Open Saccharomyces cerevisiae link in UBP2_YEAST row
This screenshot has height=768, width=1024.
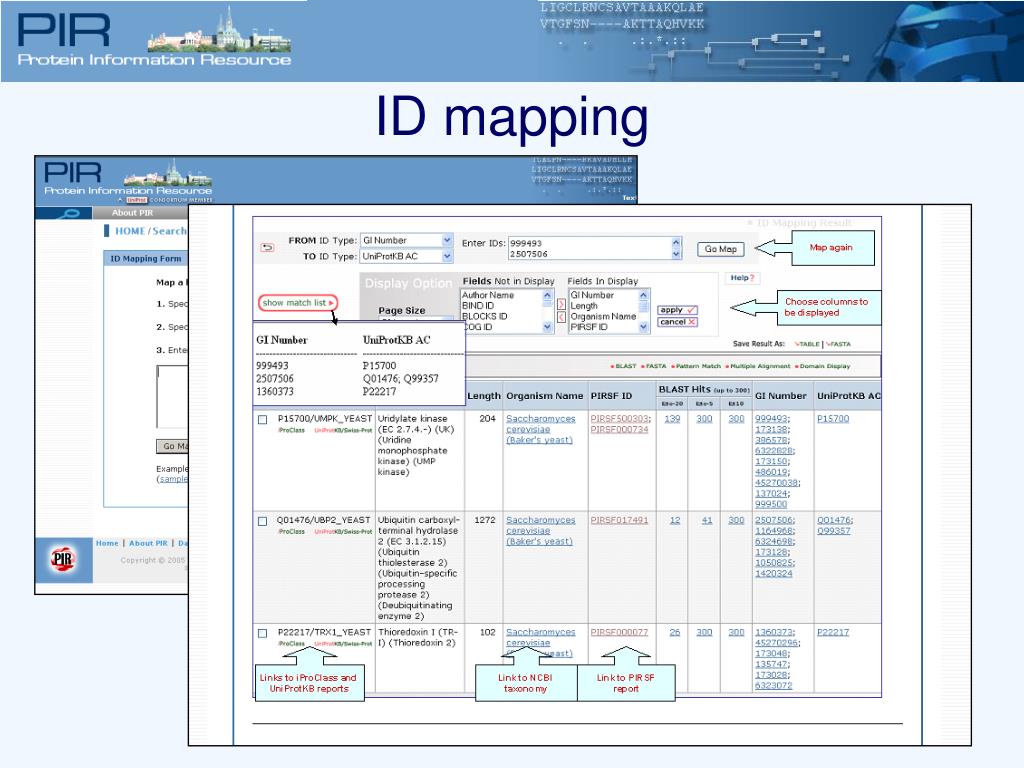[540, 530]
